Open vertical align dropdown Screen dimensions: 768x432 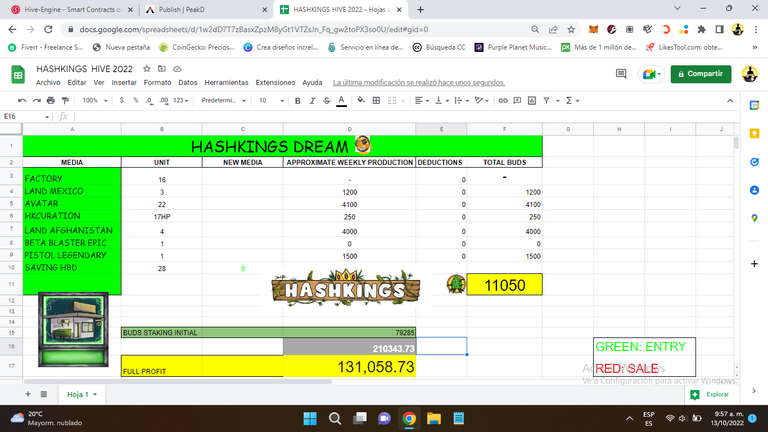(442, 100)
